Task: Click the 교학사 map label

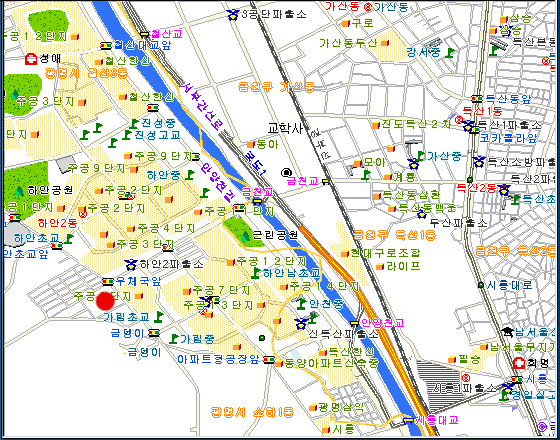Action: pos(285,129)
